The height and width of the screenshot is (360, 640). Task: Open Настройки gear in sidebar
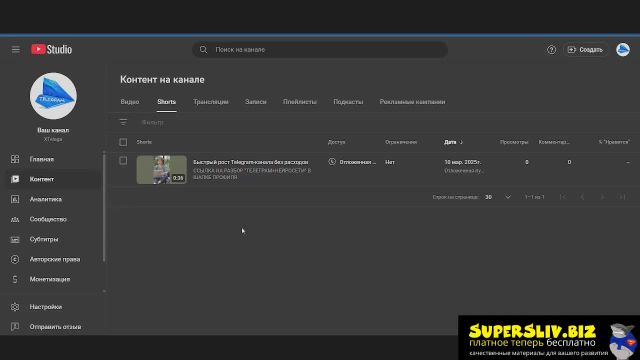45,307
